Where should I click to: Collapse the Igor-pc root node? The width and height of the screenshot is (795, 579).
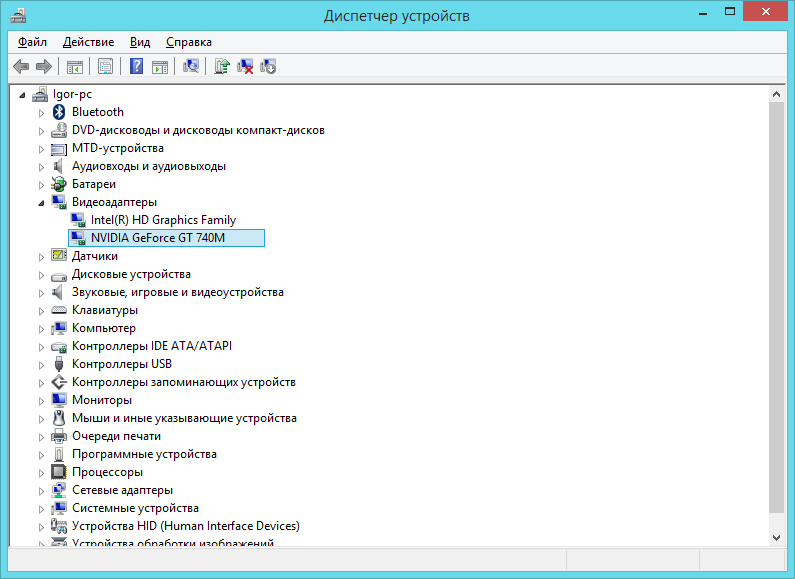point(22,95)
